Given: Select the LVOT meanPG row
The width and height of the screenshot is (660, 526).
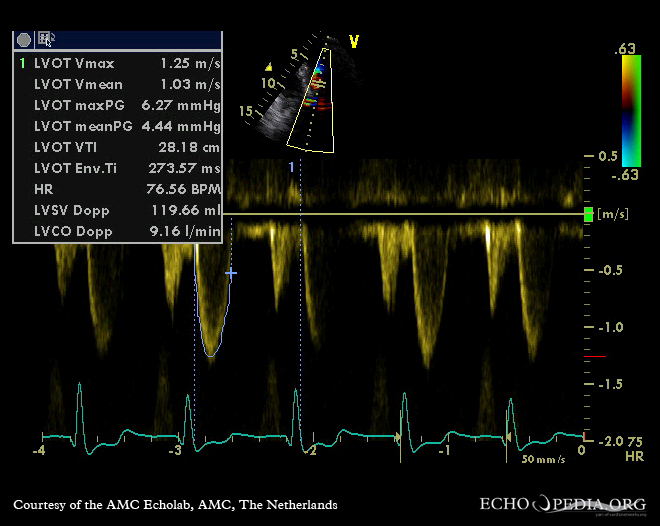Looking at the screenshot, I should (118, 126).
